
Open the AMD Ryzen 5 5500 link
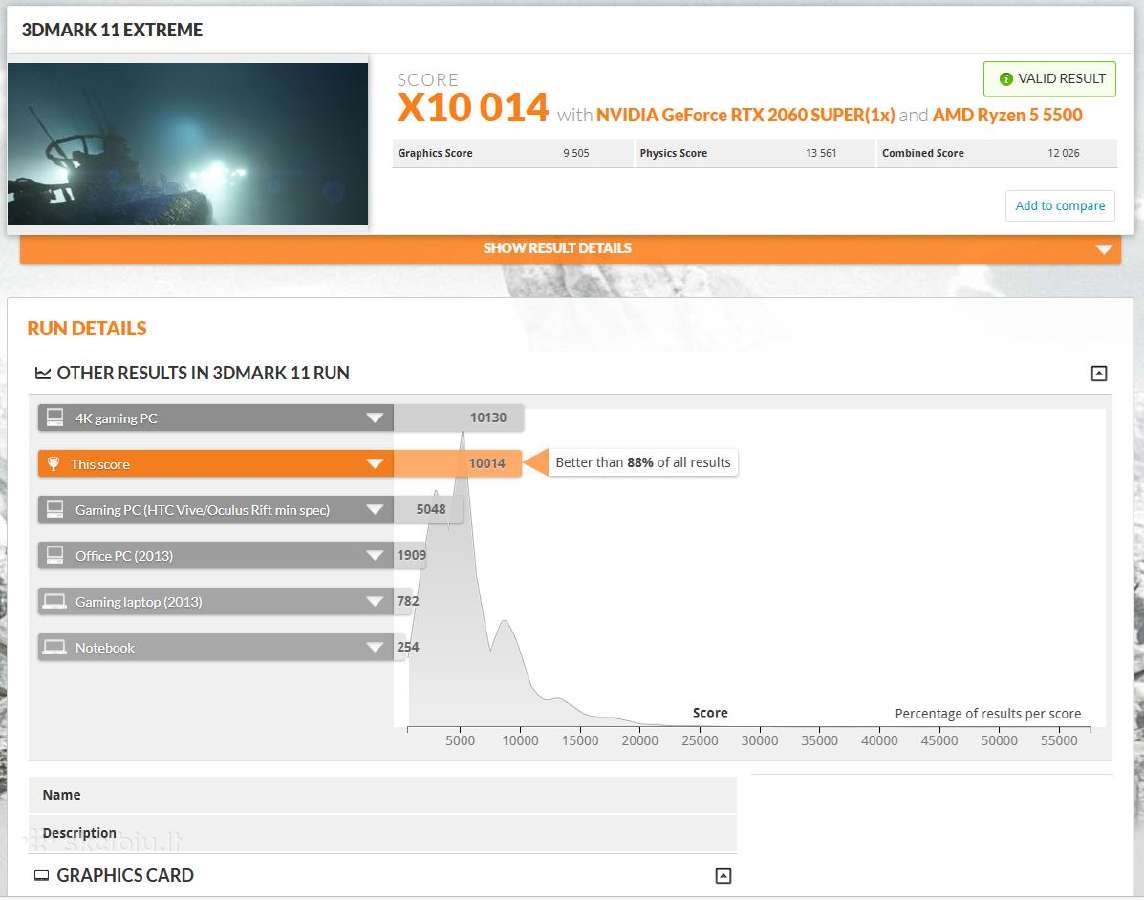pos(1008,115)
